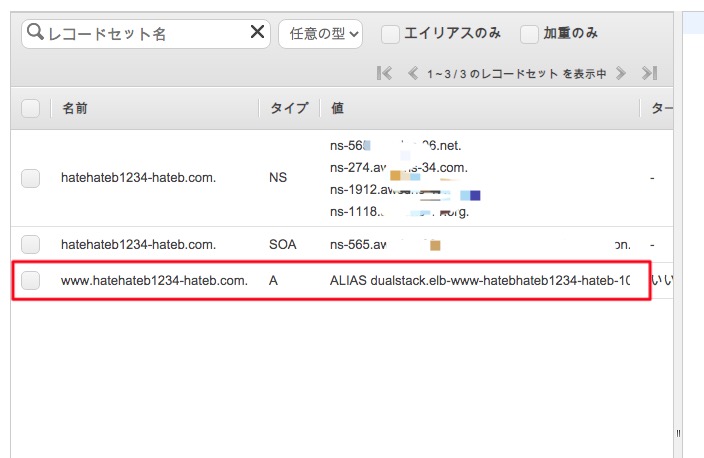Image resolution: width=704 pixels, height=458 pixels.
Task: Click the ns-274 name server value
Action: tap(399, 168)
